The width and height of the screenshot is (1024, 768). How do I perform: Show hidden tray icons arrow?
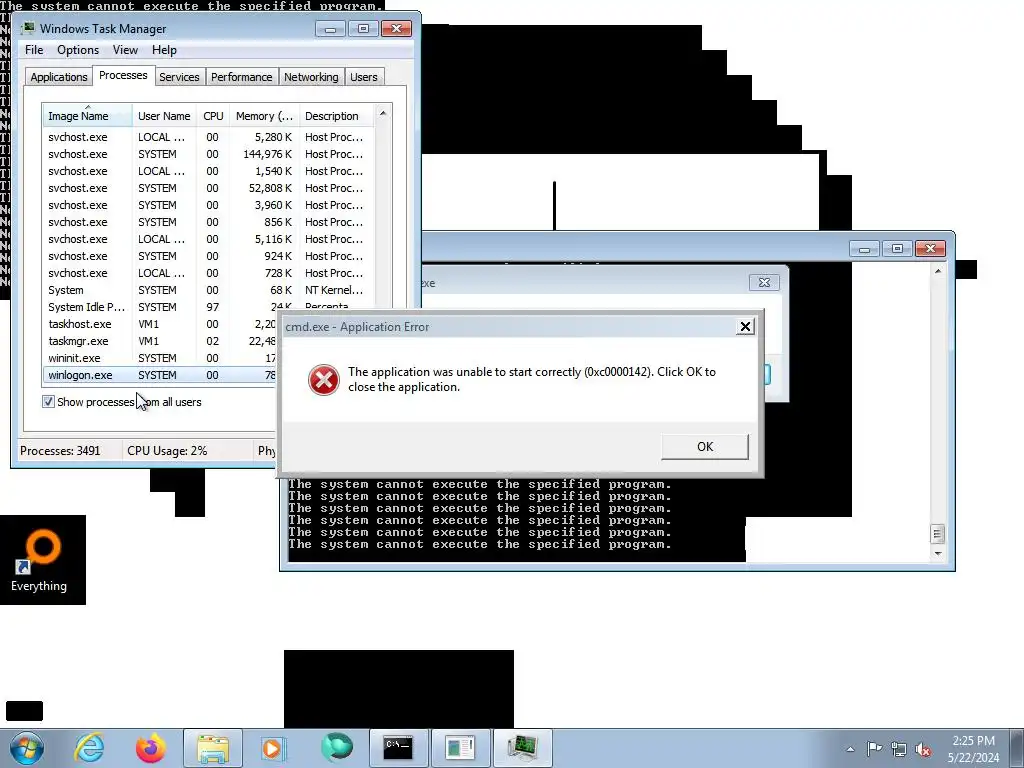coord(850,749)
